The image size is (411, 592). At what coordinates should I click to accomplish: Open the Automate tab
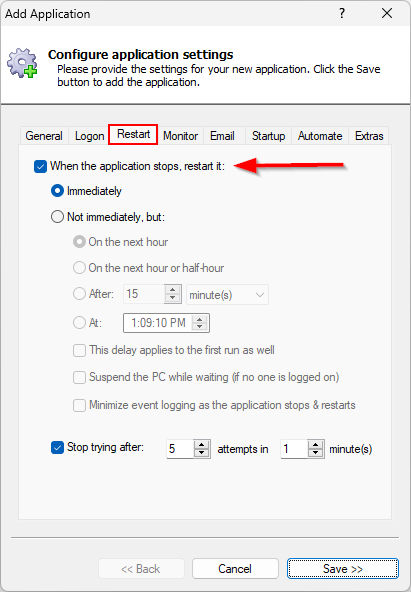[x=320, y=136]
